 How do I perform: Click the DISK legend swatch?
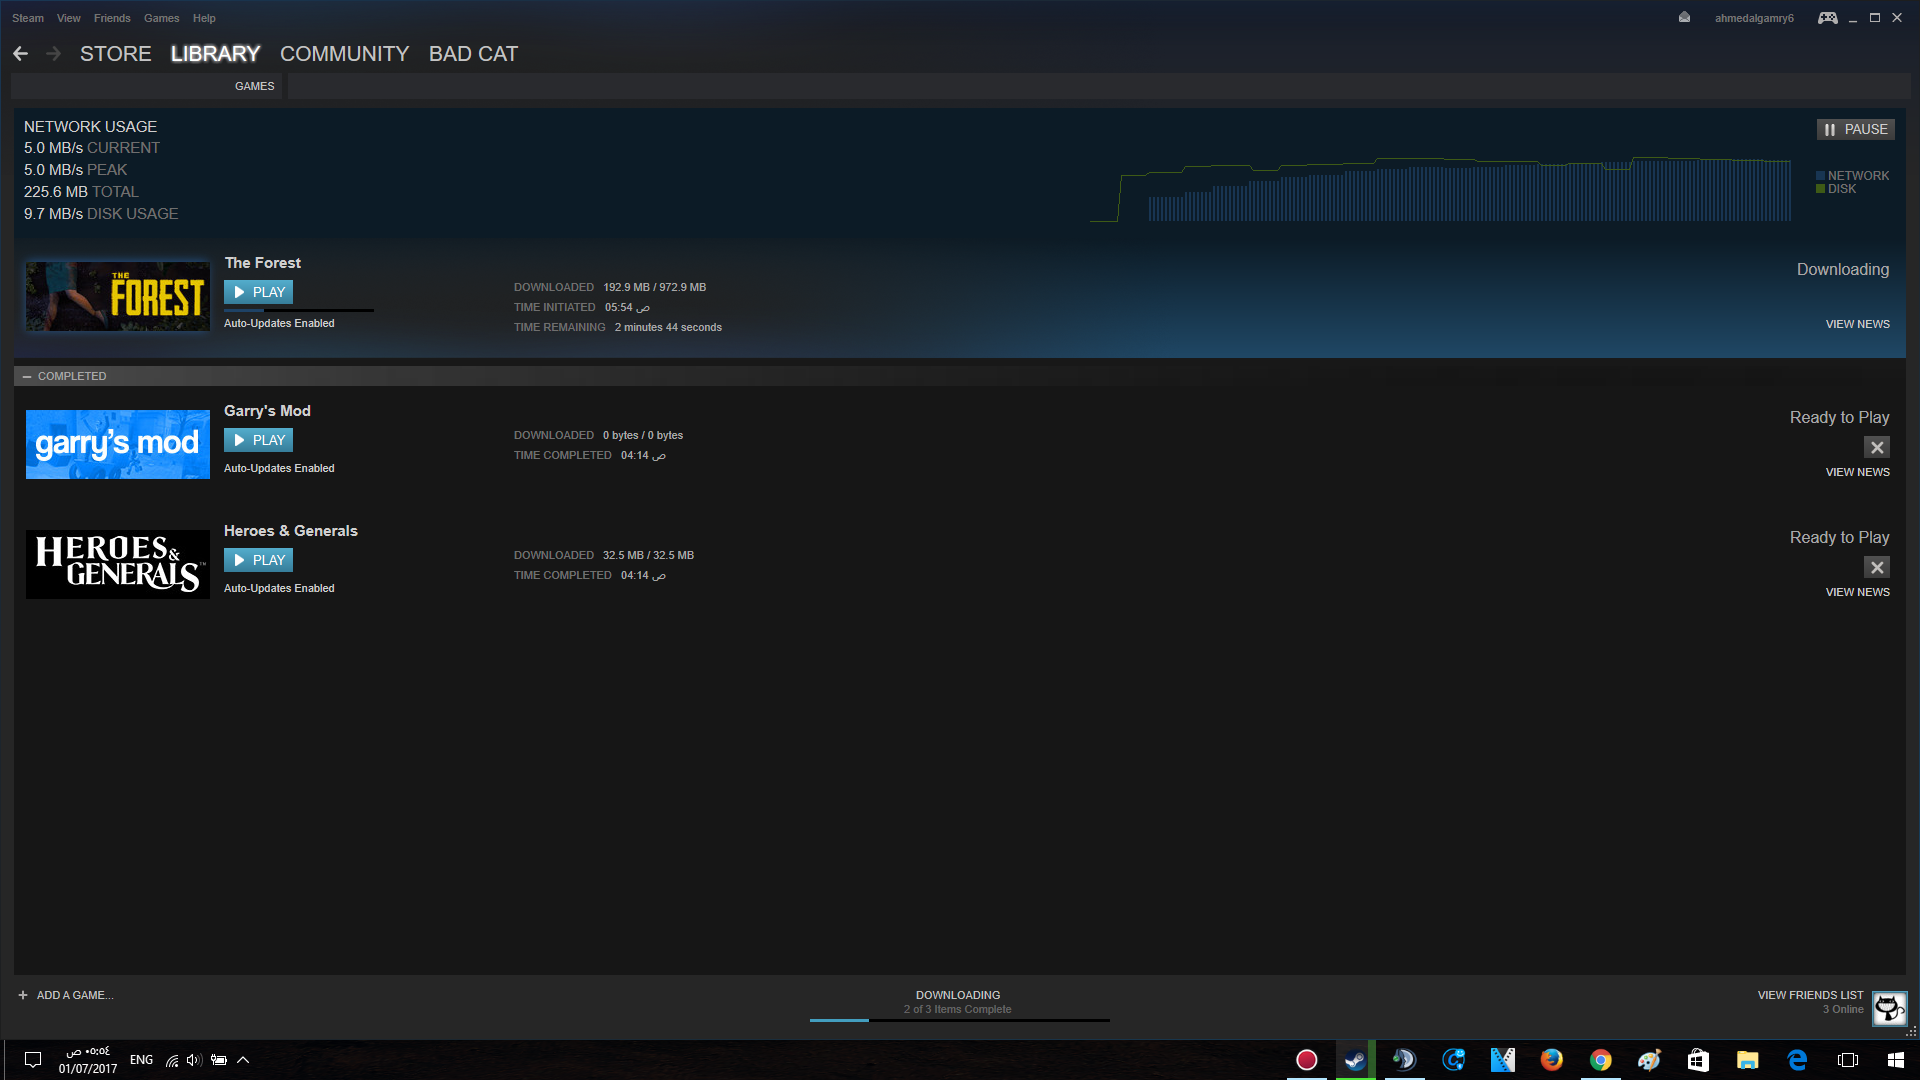pos(1821,189)
